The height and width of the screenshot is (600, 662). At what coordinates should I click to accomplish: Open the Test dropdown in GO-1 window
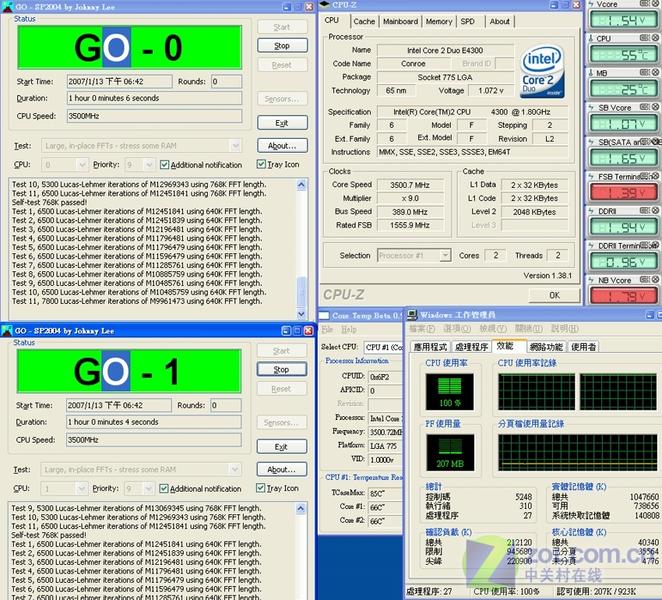pos(234,470)
